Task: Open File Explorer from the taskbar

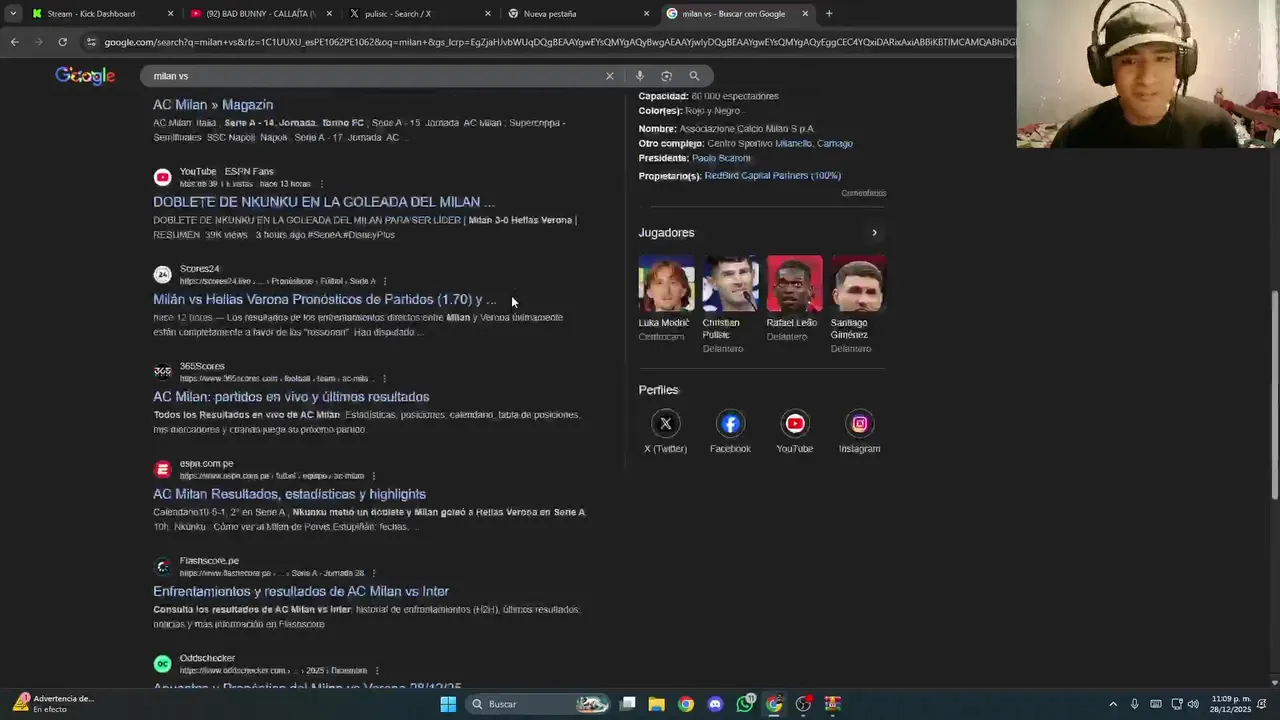Action: 656,704
